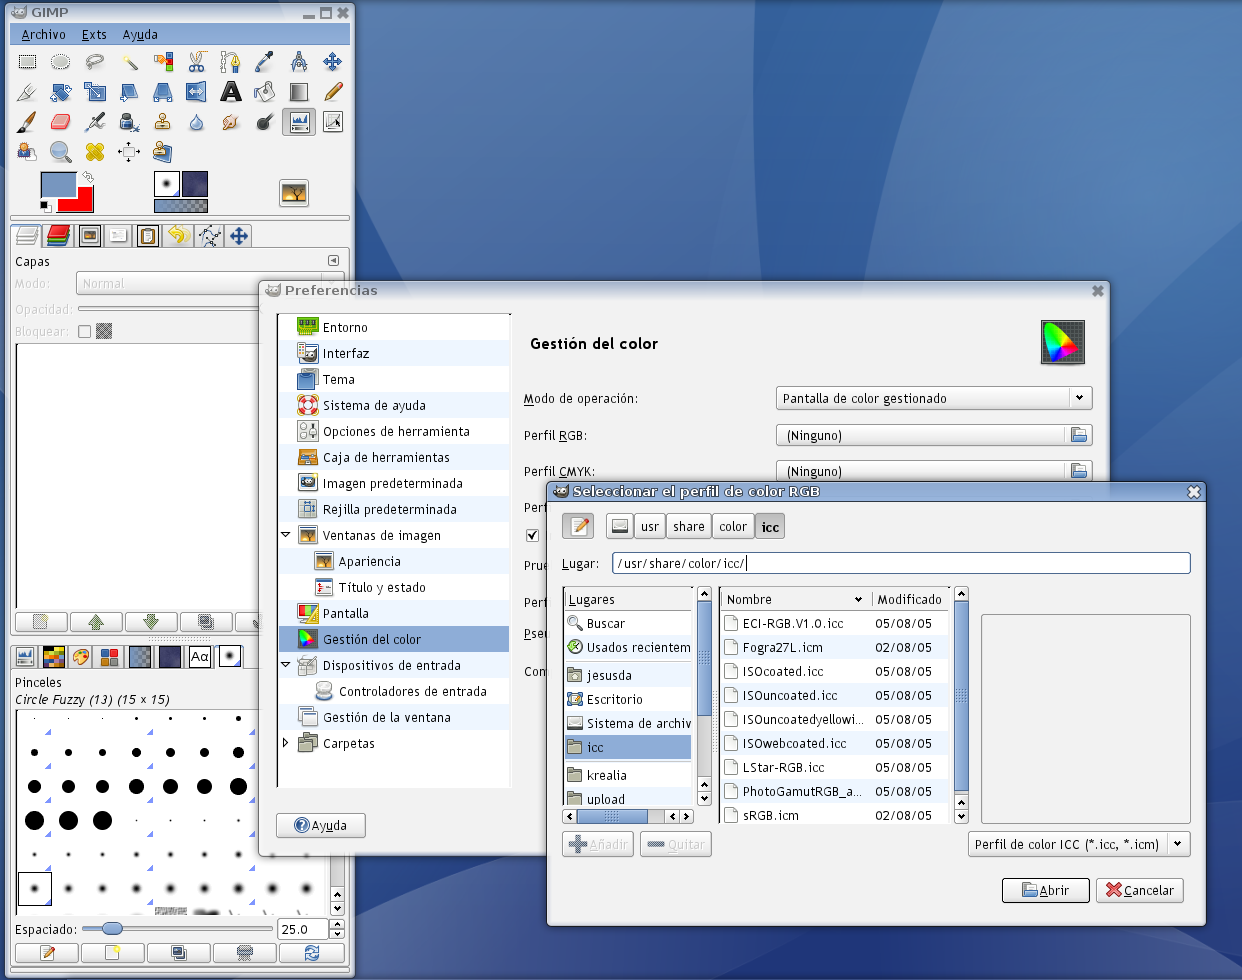Open the Perfil RGB (Ninguno) combo box
Viewport: 1242px width, 980px height.
tap(934, 435)
